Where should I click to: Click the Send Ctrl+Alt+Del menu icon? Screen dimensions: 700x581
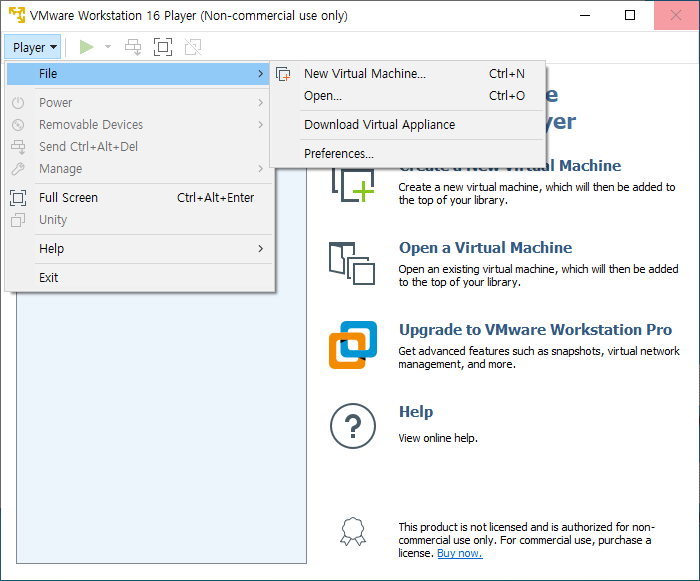(18, 147)
